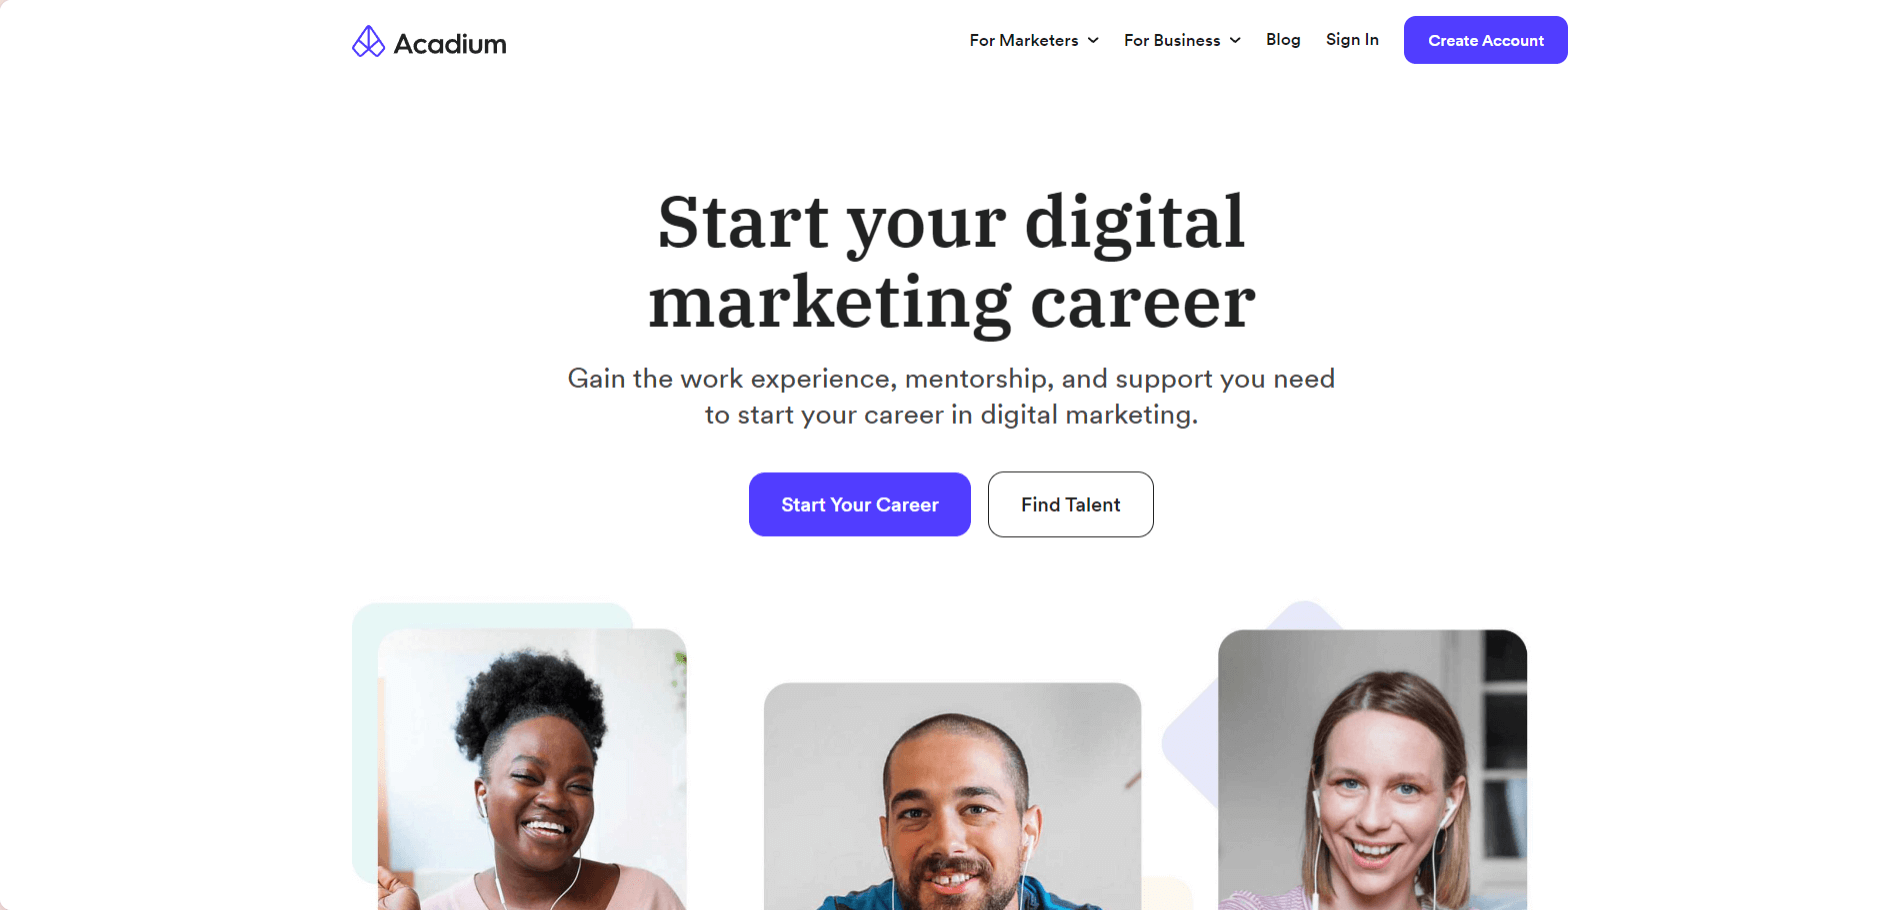Click the Find Talent button
Screen dimensions: 1902x910
pos(1070,504)
